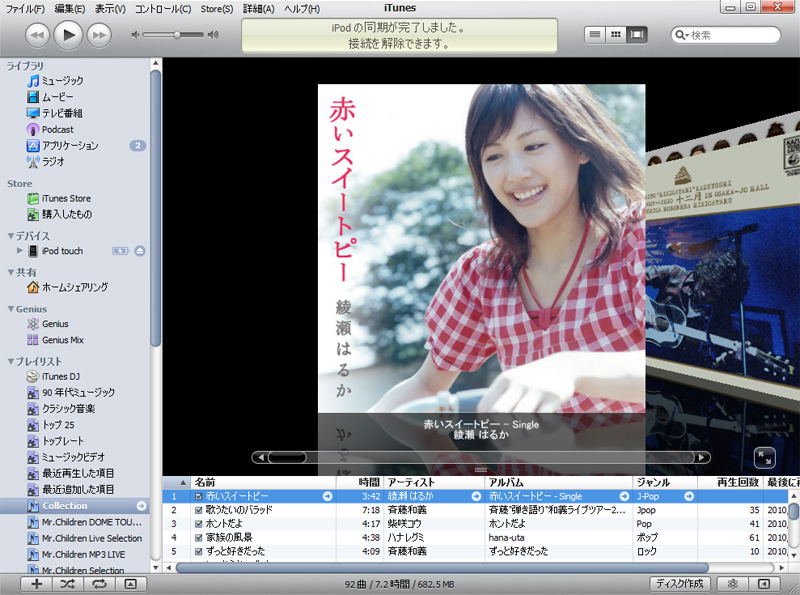Open the コントロール(C) menu
Screen dimensions: 800x595
click(x=163, y=9)
